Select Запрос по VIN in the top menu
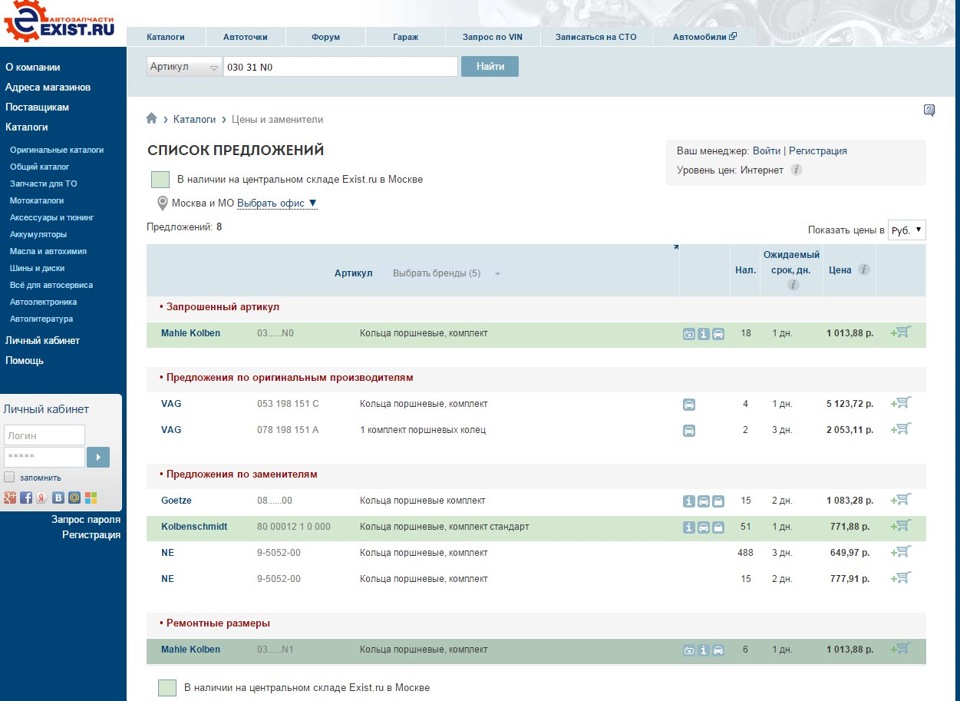 492,37
